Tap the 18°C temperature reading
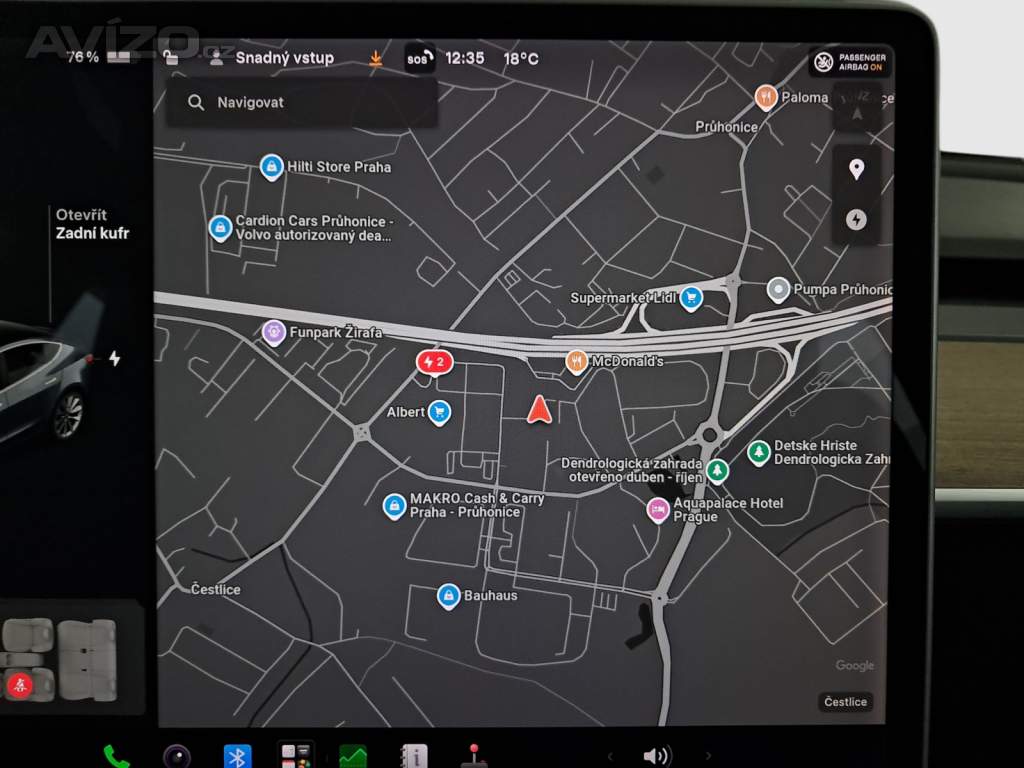This screenshot has height=768, width=1024. 521,59
